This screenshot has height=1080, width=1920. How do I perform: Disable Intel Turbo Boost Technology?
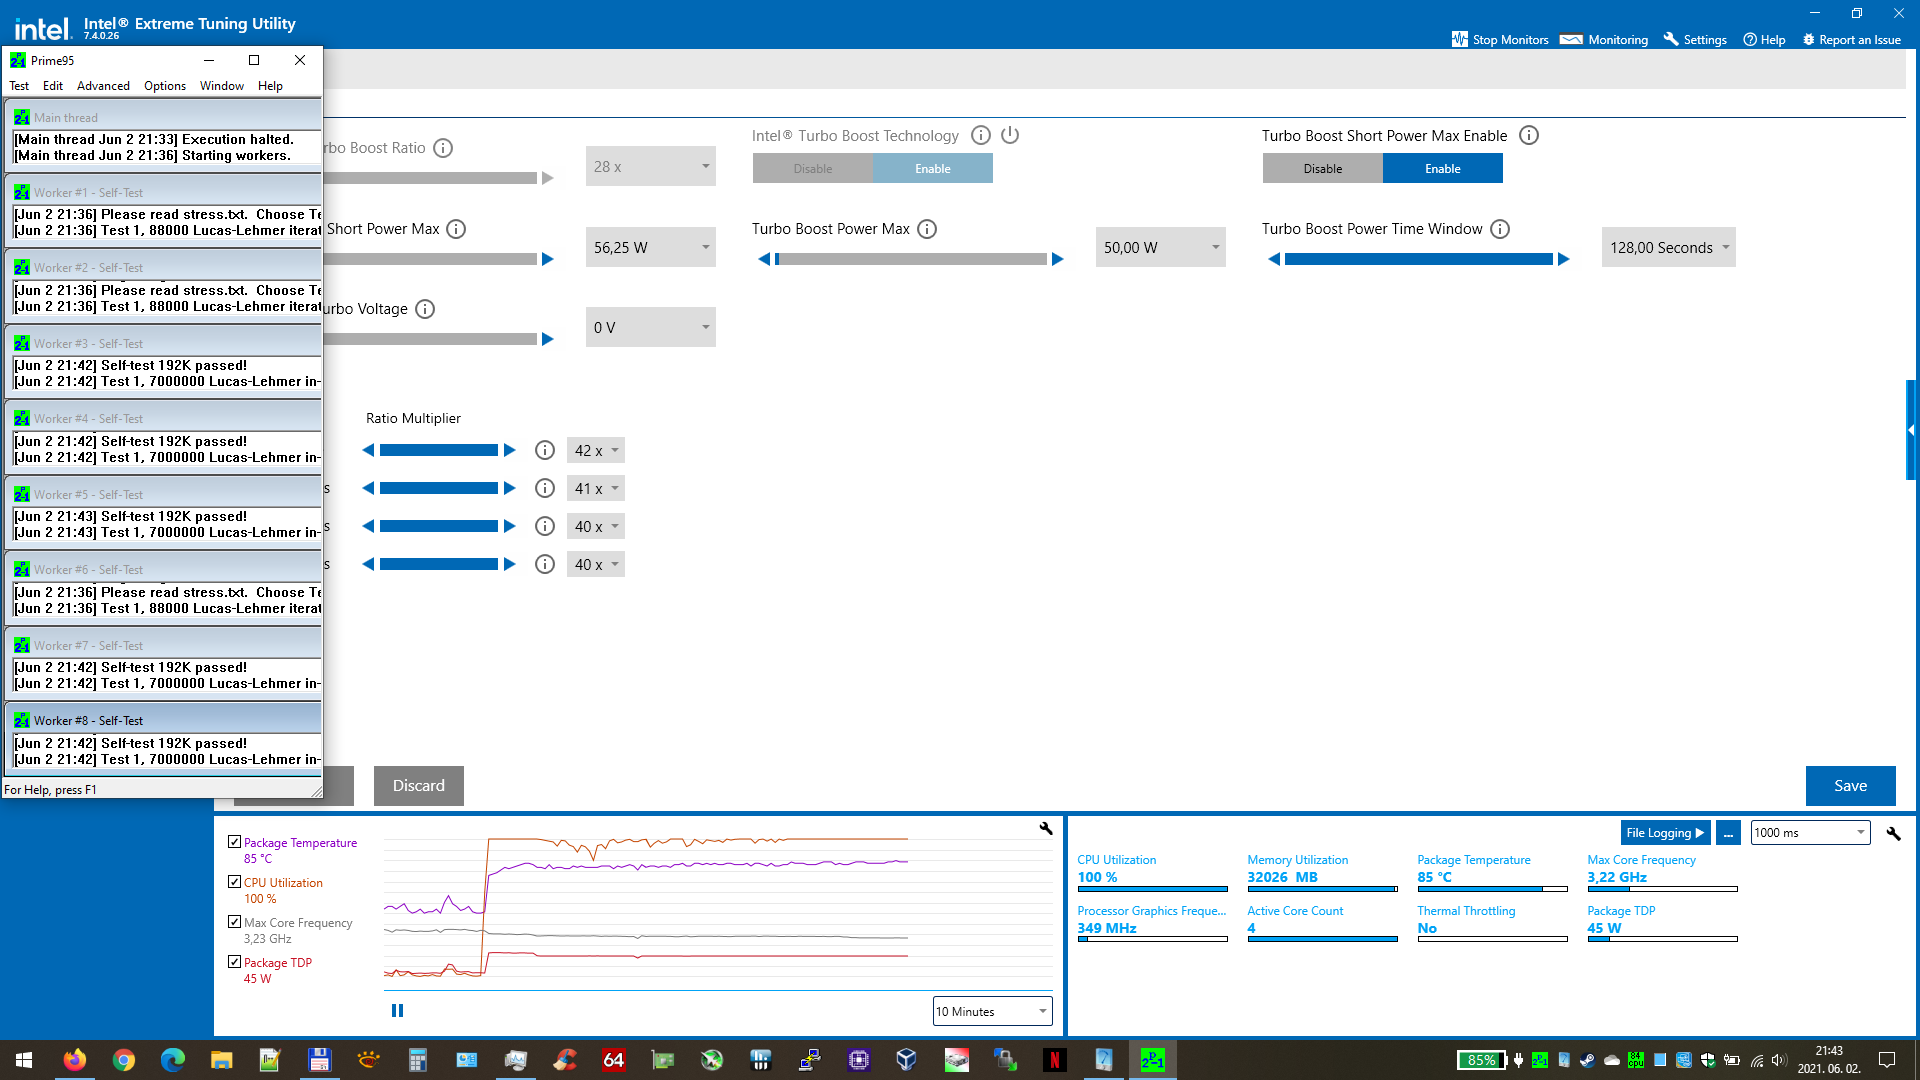click(x=813, y=168)
